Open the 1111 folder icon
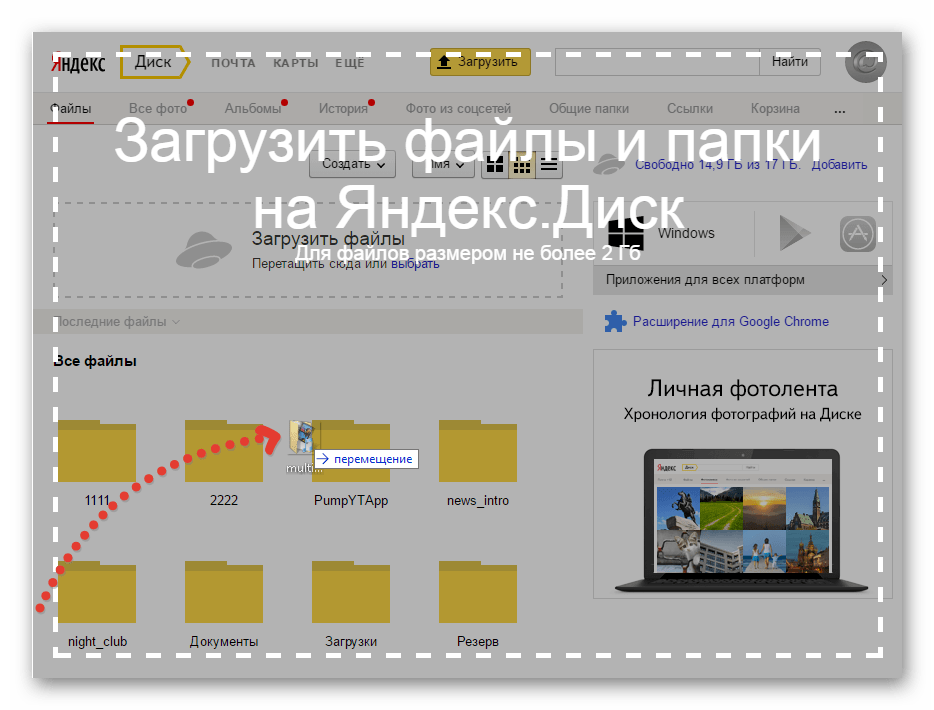The image size is (934, 710). click(97, 452)
